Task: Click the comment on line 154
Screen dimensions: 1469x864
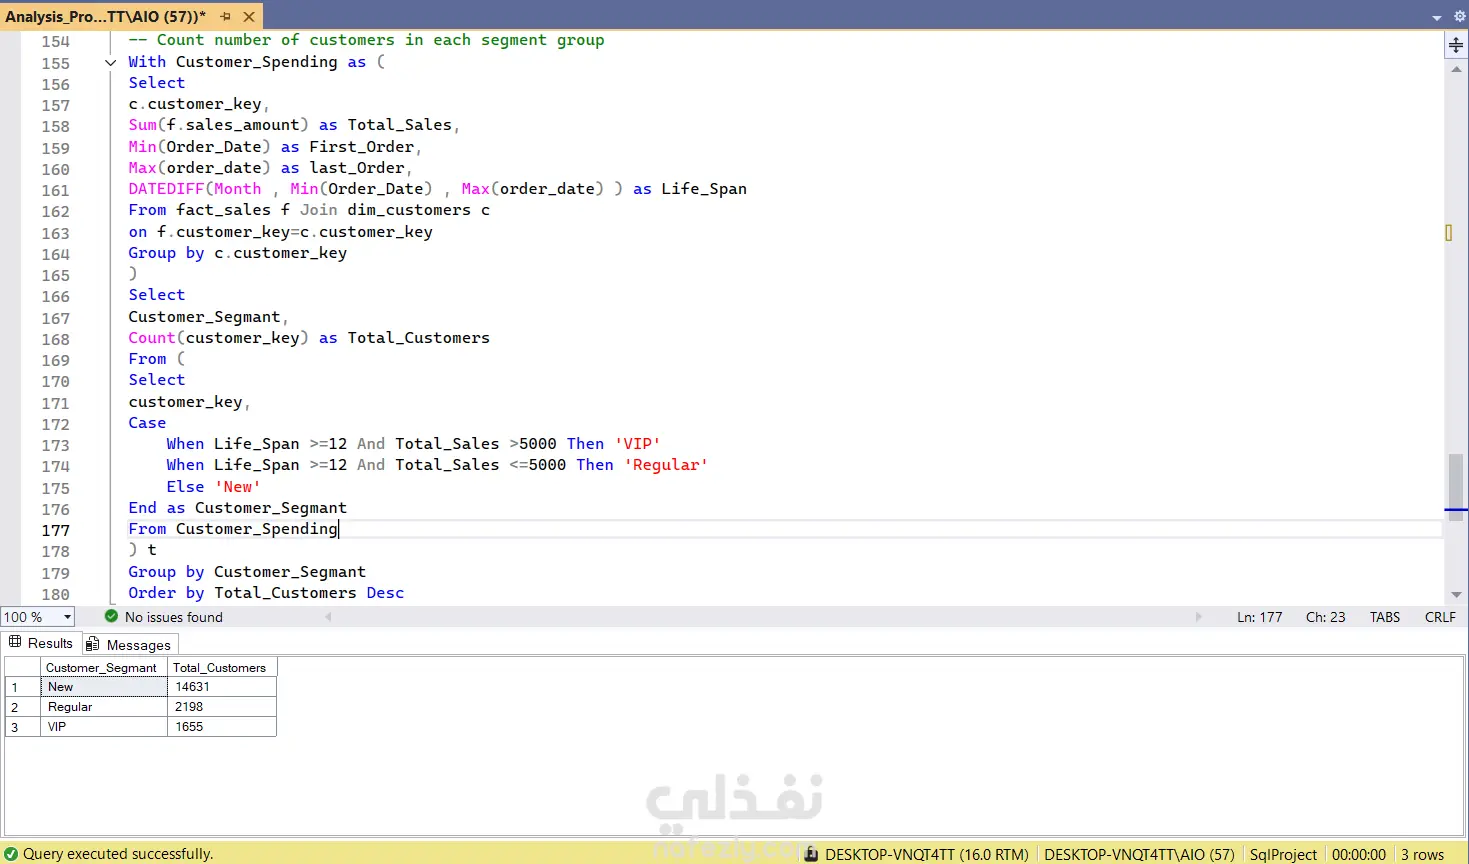Action: point(366,40)
